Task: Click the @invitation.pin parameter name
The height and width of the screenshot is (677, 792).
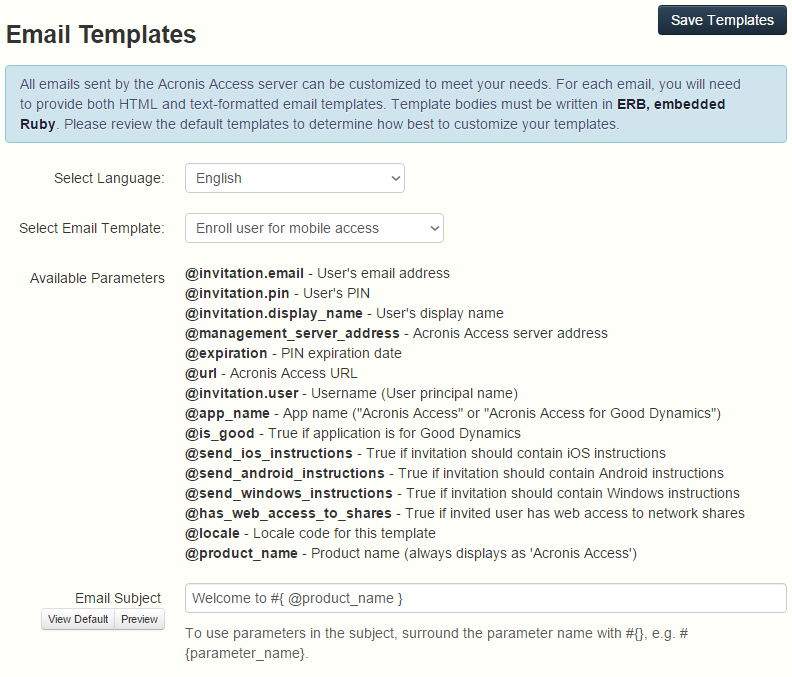Action: pyautogui.click(x=237, y=293)
